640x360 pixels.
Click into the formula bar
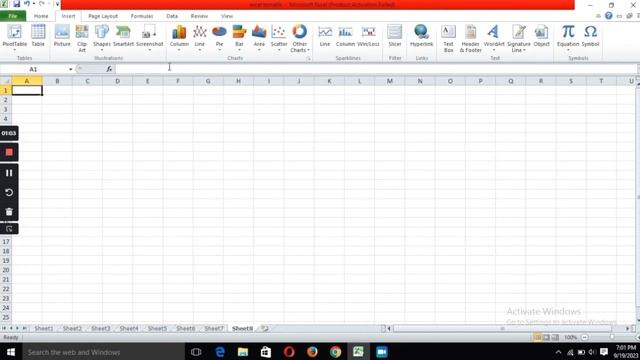pyautogui.click(x=375, y=69)
